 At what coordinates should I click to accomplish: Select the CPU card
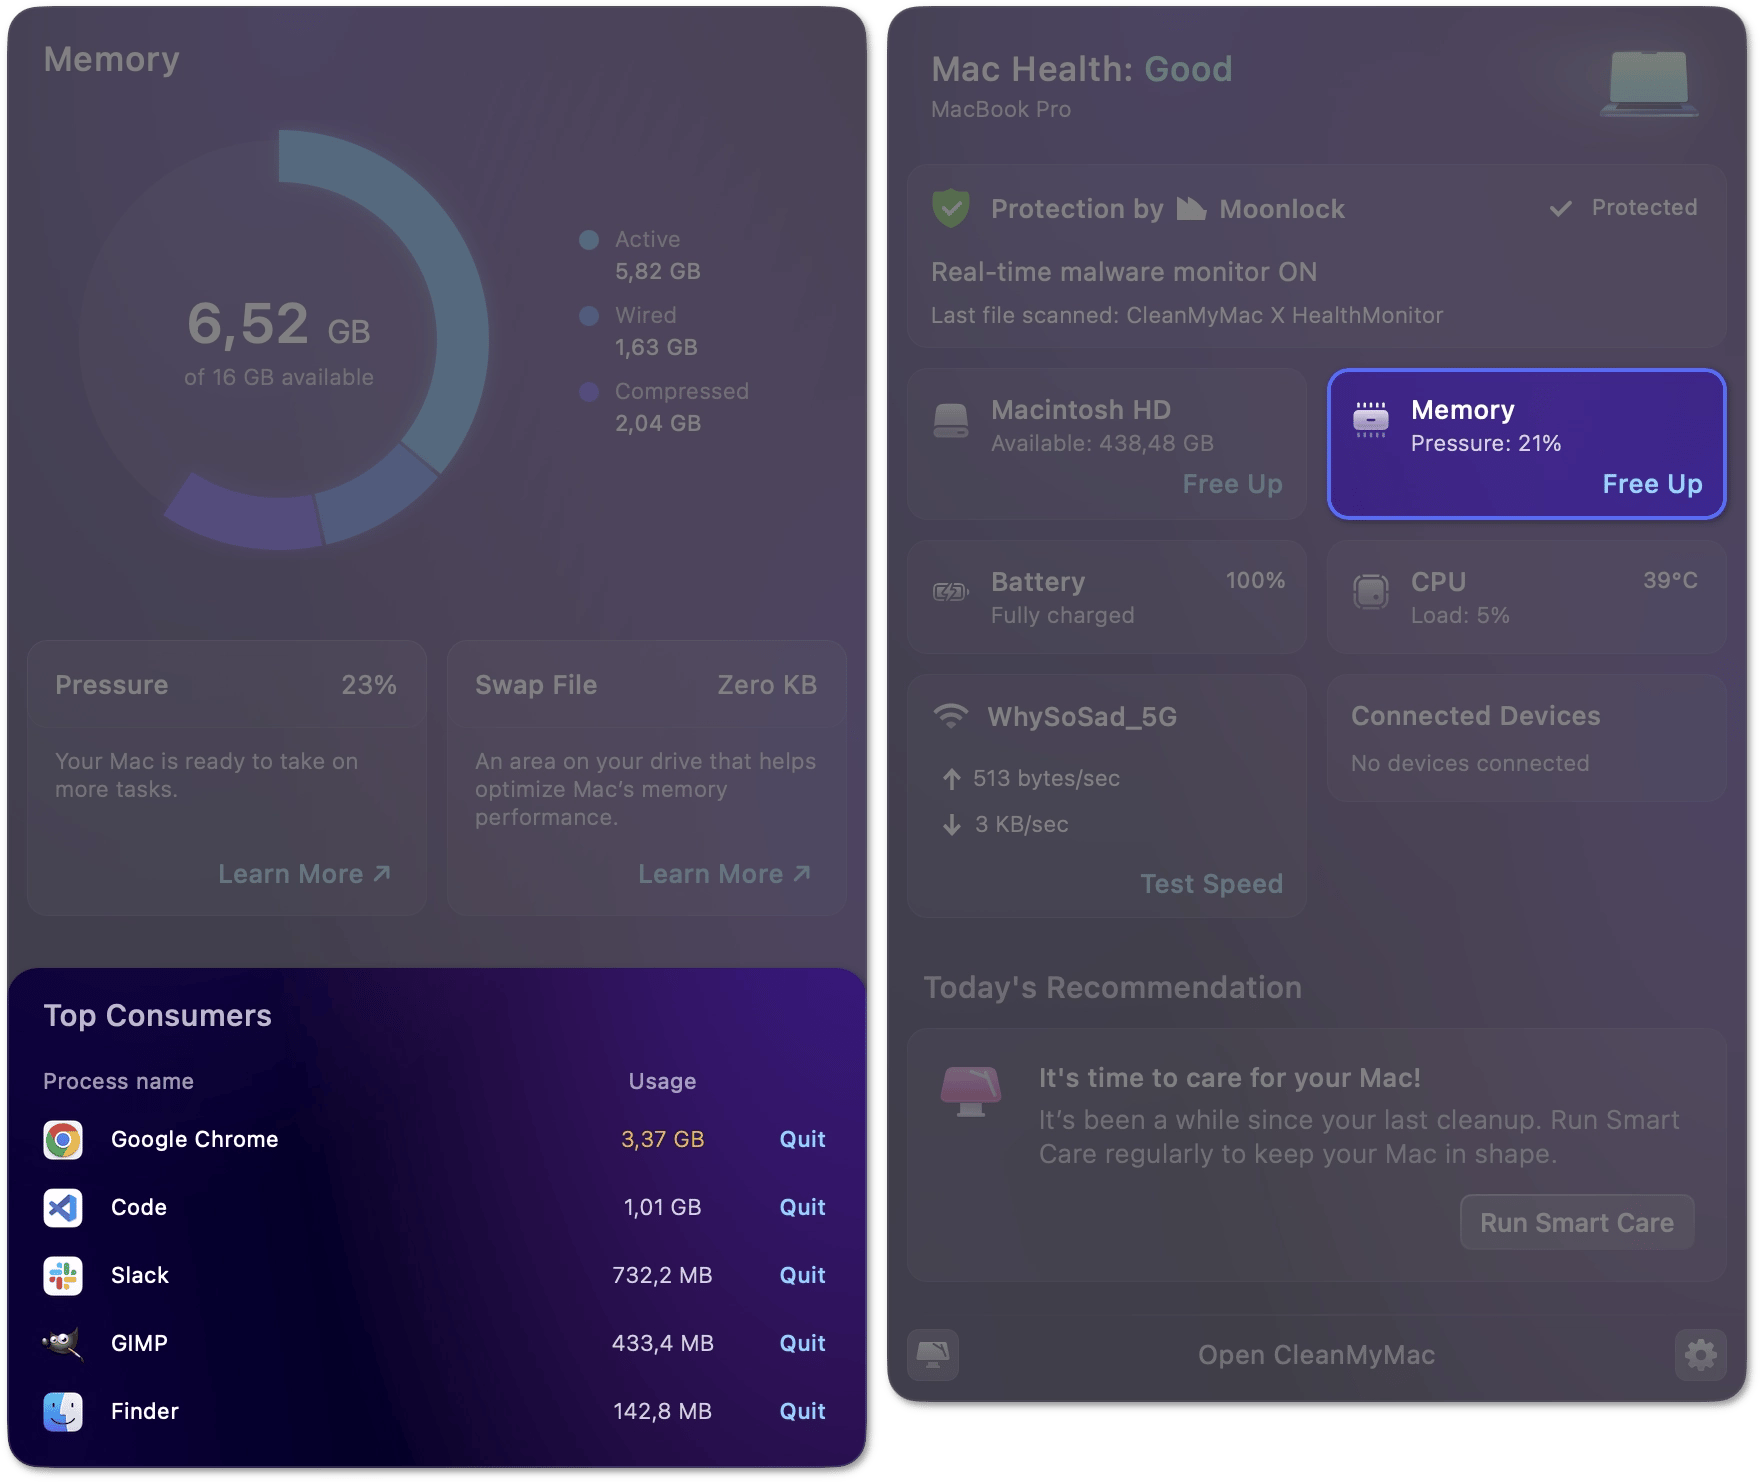1526,598
